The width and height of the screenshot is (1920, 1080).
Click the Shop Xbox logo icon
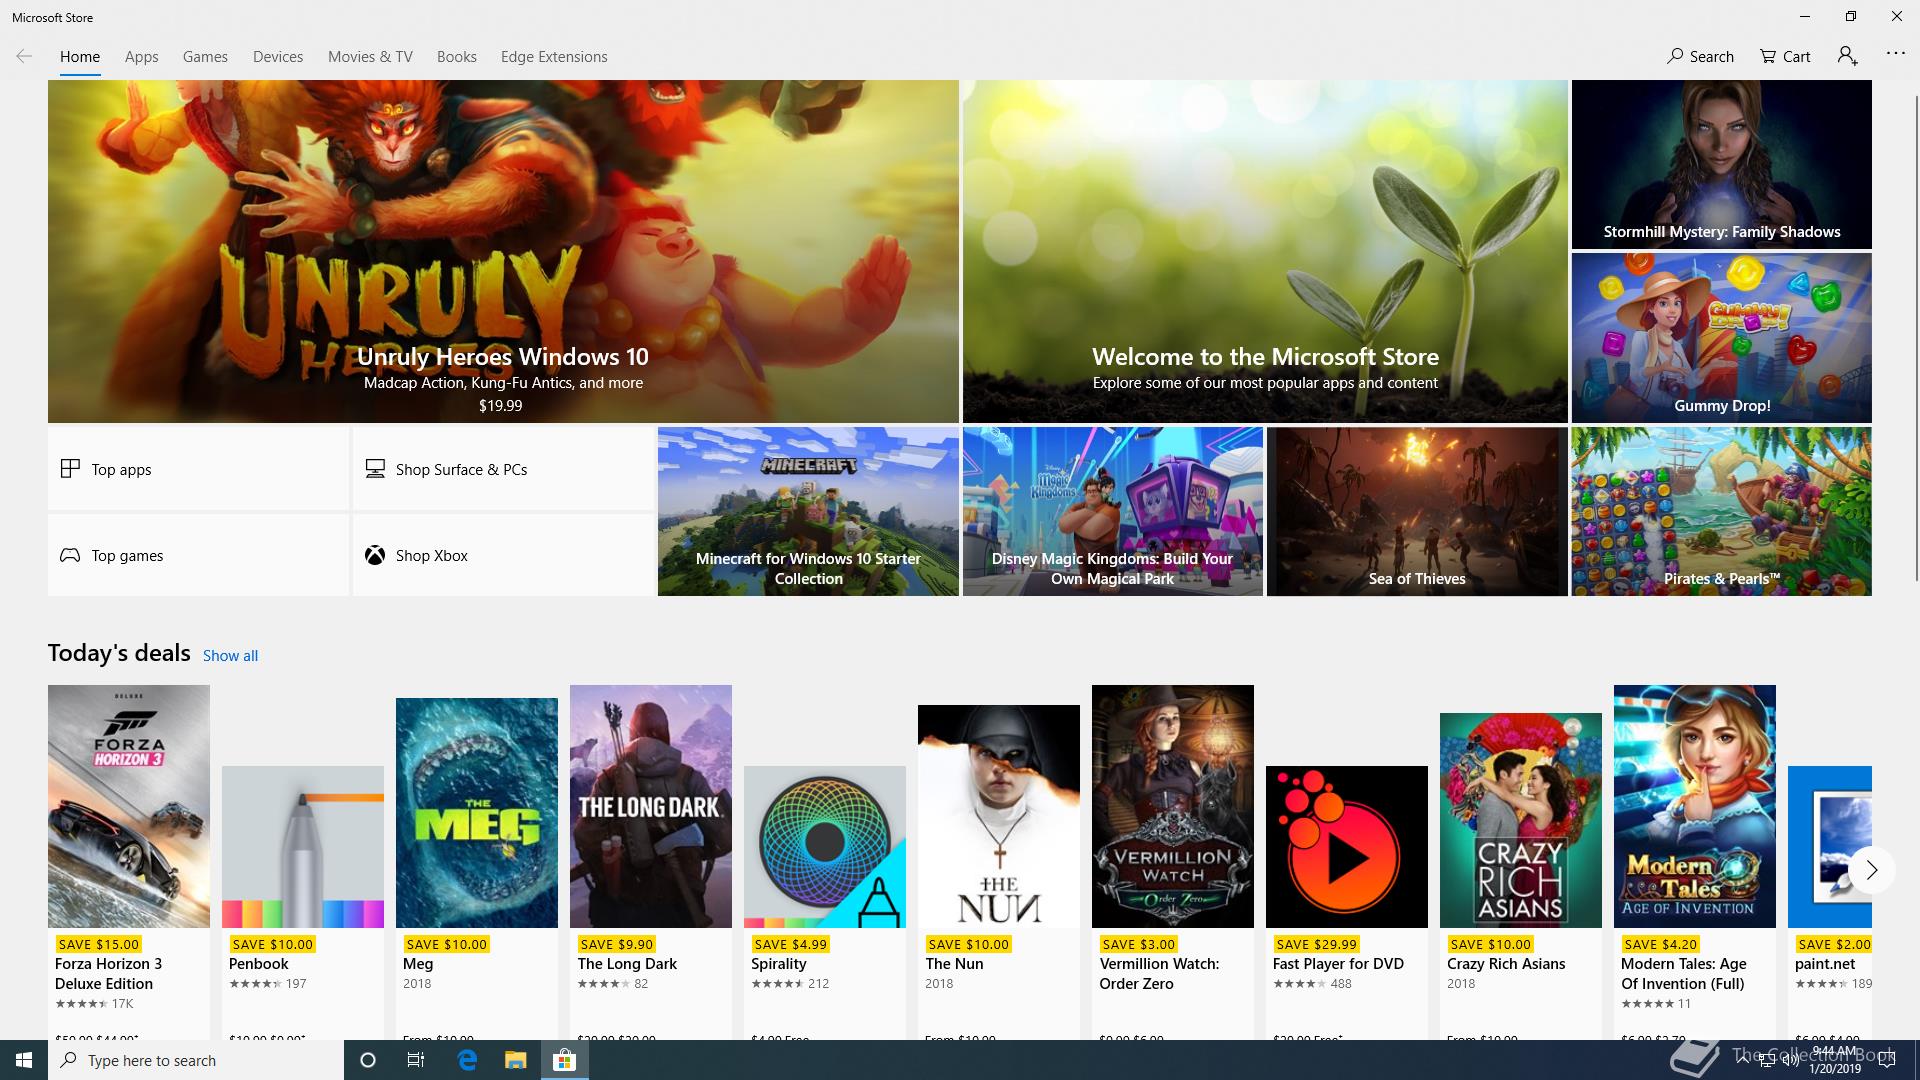(x=375, y=555)
